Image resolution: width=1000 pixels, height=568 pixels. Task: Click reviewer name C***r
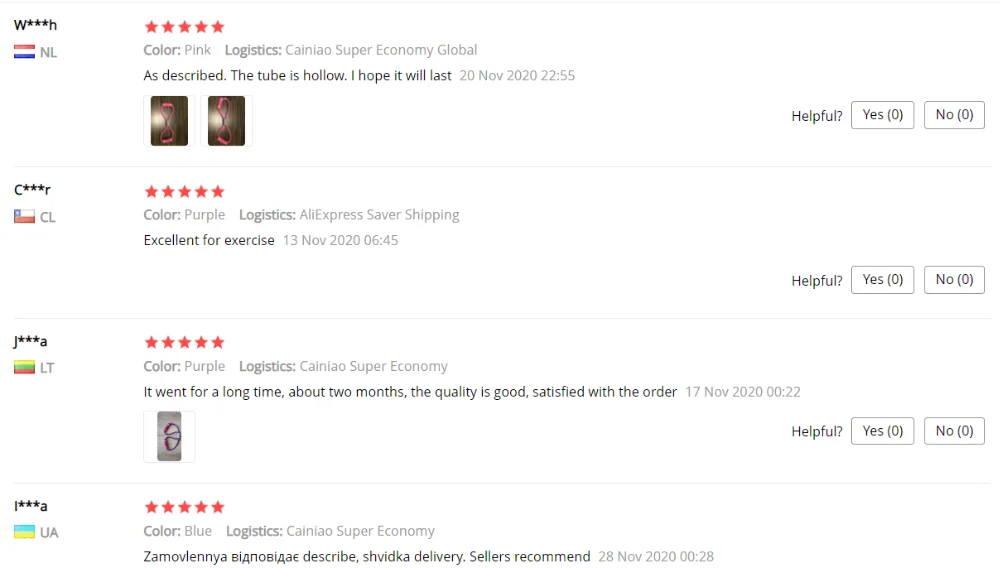[x=32, y=189]
